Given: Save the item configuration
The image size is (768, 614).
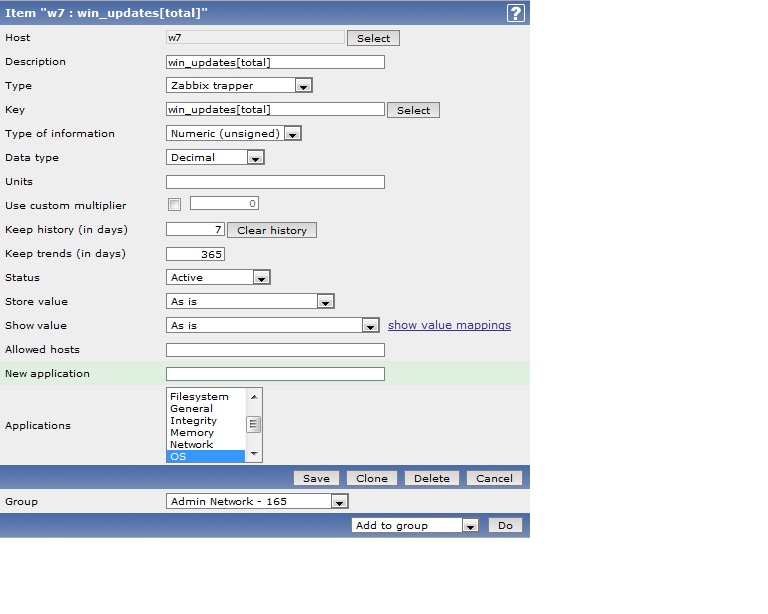Looking at the screenshot, I should tap(316, 478).
